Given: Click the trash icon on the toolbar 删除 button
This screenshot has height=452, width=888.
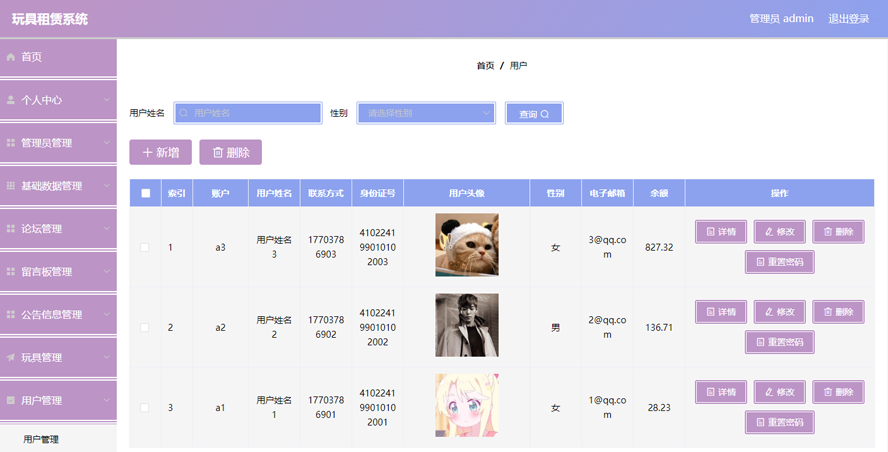Looking at the screenshot, I should coord(217,152).
